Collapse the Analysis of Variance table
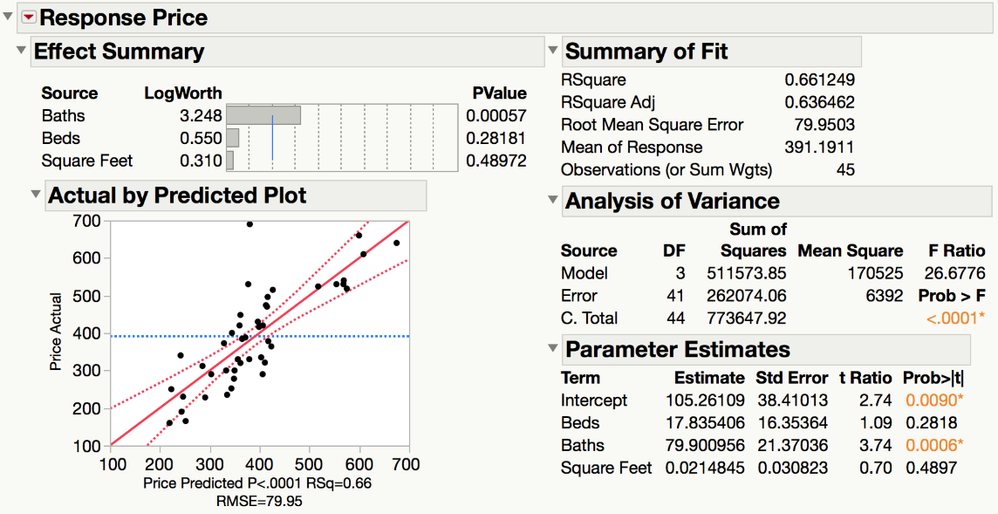Viewport: 998px width, 514px height. 554,200
